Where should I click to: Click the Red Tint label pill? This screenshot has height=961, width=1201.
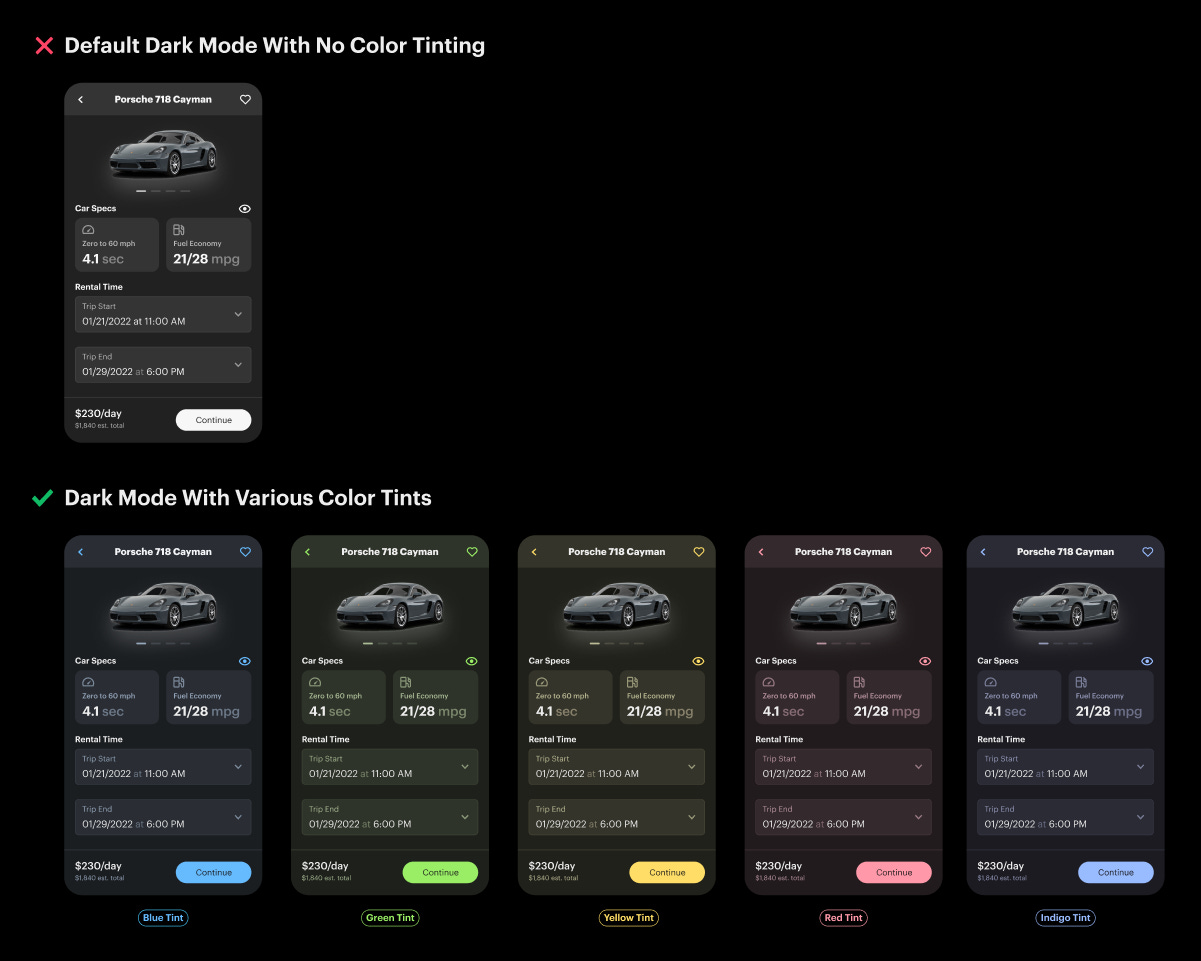click(845, 918)
